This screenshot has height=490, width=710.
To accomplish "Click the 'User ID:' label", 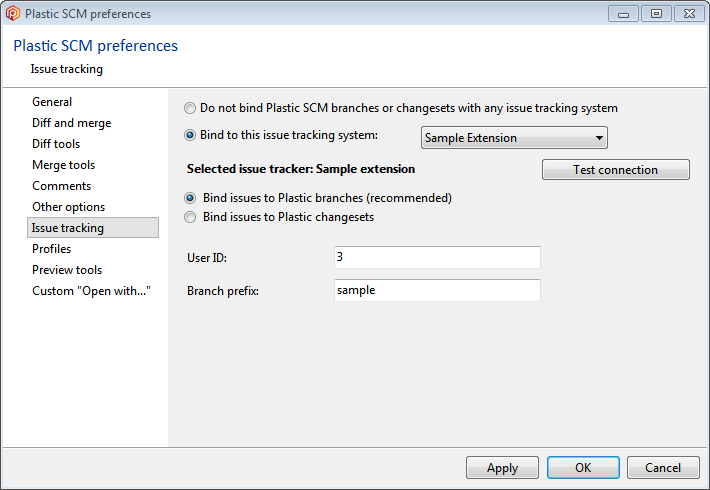I will 207,258.
